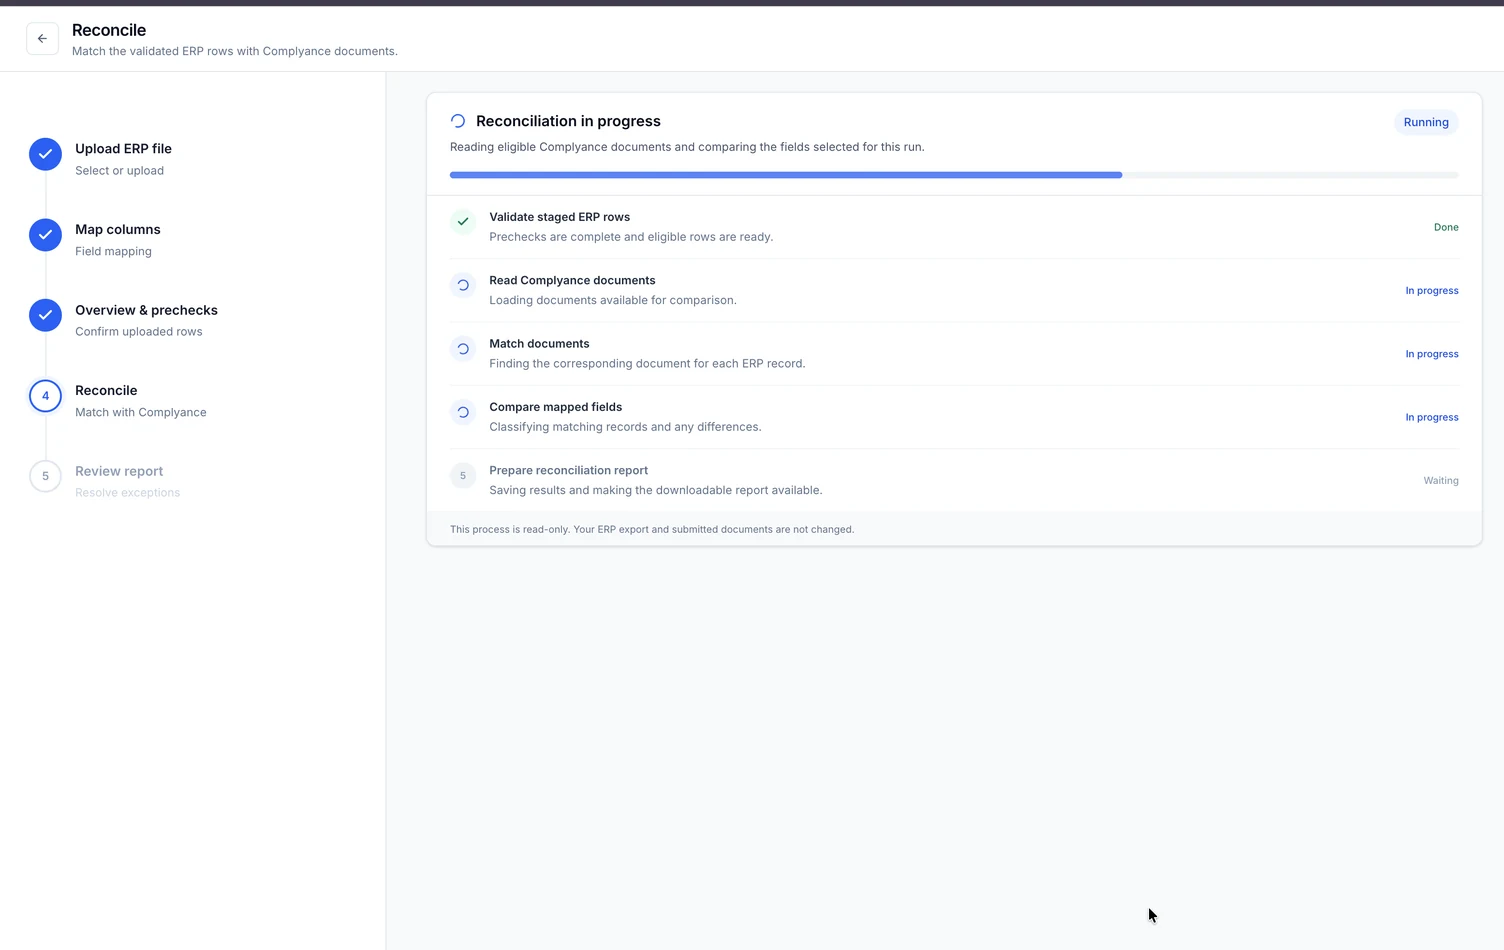This screenshot has width=1504, height=950.
Task: Click 'Finding the corresponding document' description
Action: point(647,364)
